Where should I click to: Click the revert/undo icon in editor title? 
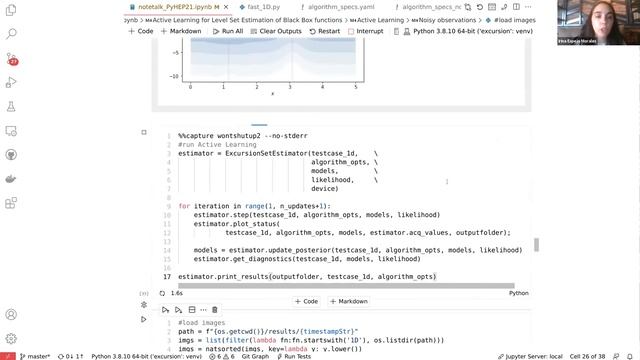[480, 7]
